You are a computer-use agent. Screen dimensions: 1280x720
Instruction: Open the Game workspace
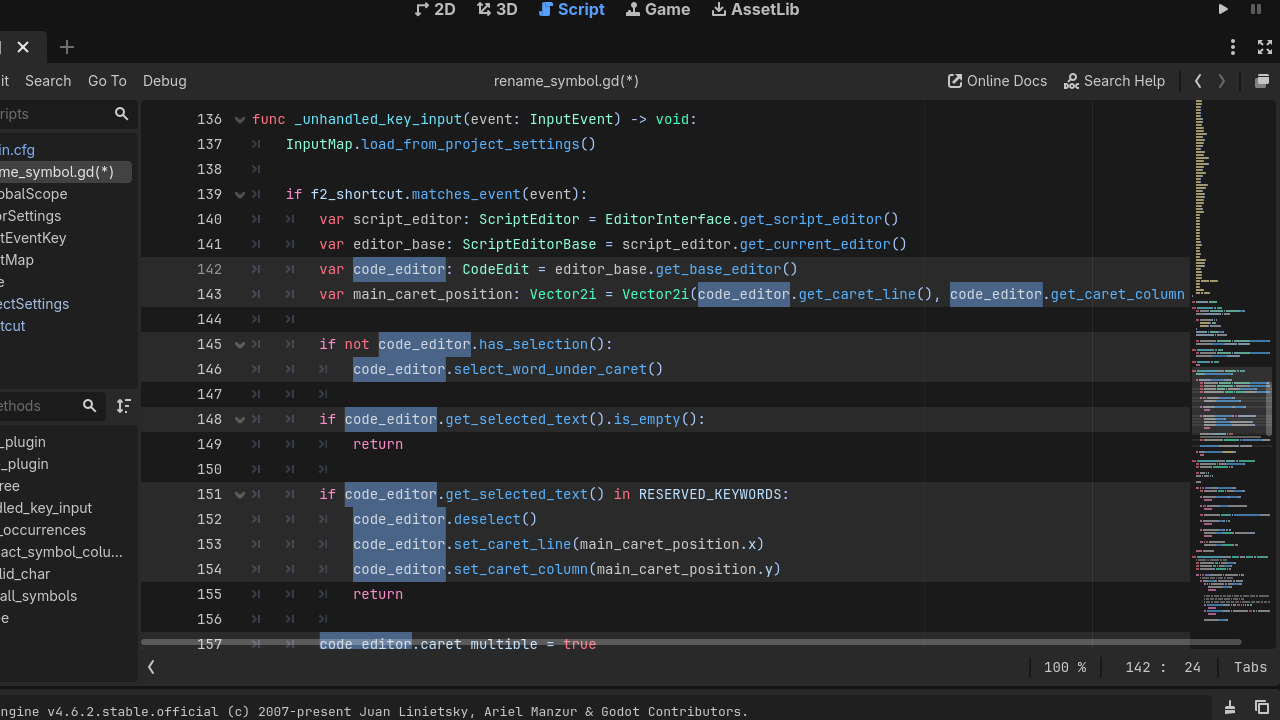pos(657,9)
